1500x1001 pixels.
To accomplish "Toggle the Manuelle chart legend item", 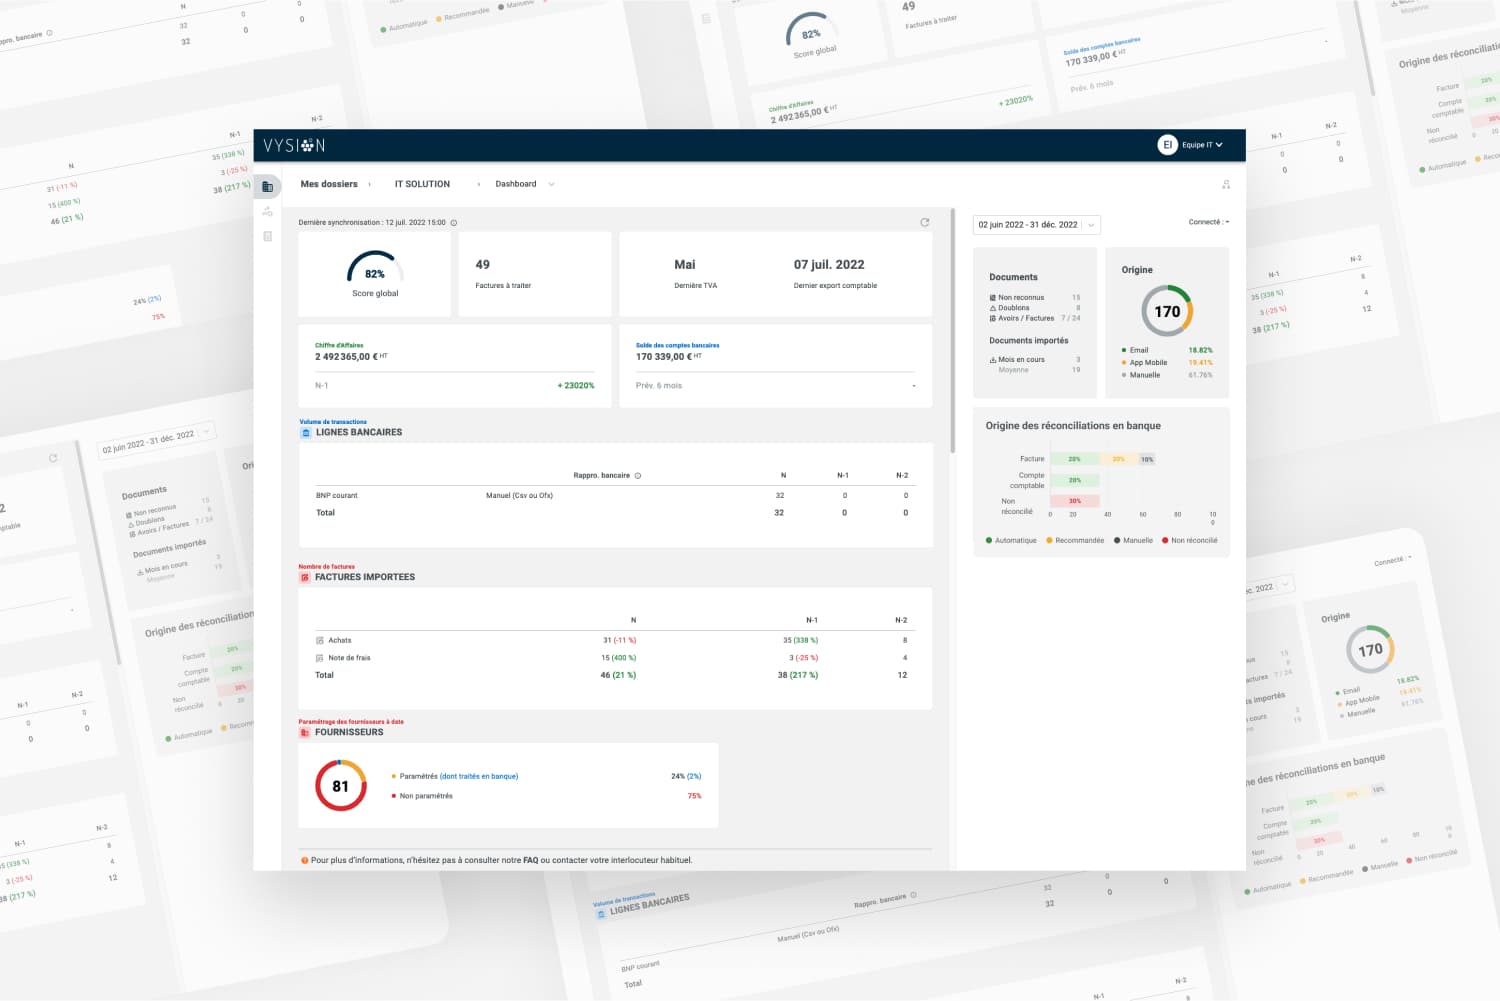I will [x=1133, y=541].
